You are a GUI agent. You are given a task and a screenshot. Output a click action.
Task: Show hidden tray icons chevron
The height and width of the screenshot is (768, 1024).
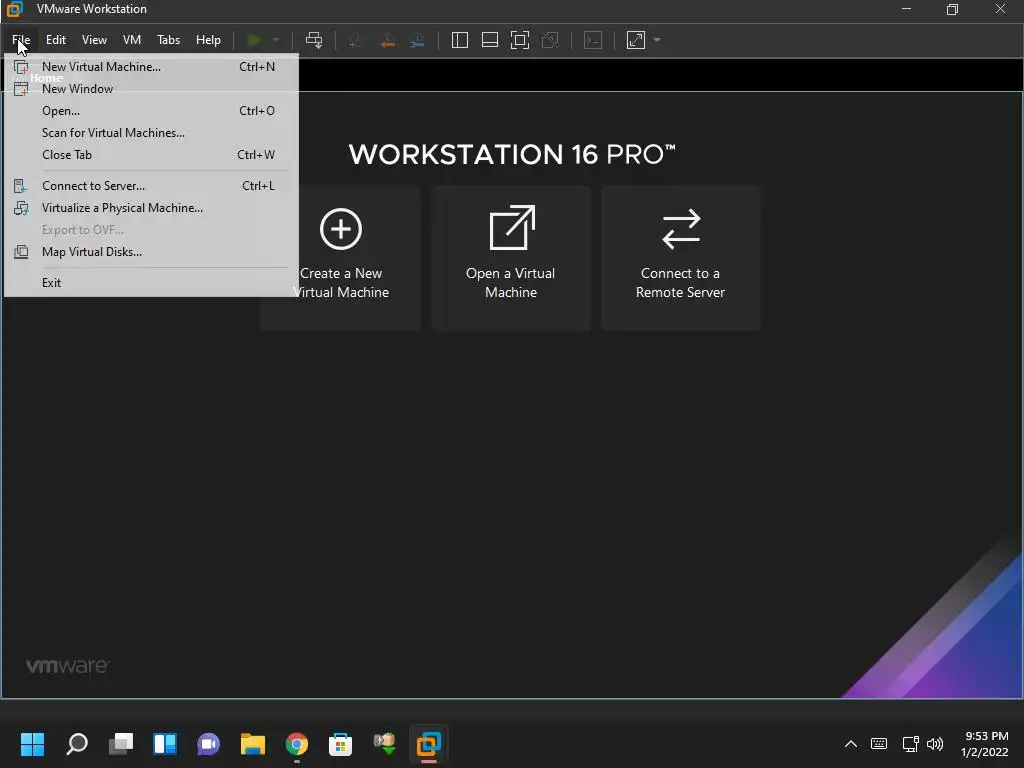850,744
